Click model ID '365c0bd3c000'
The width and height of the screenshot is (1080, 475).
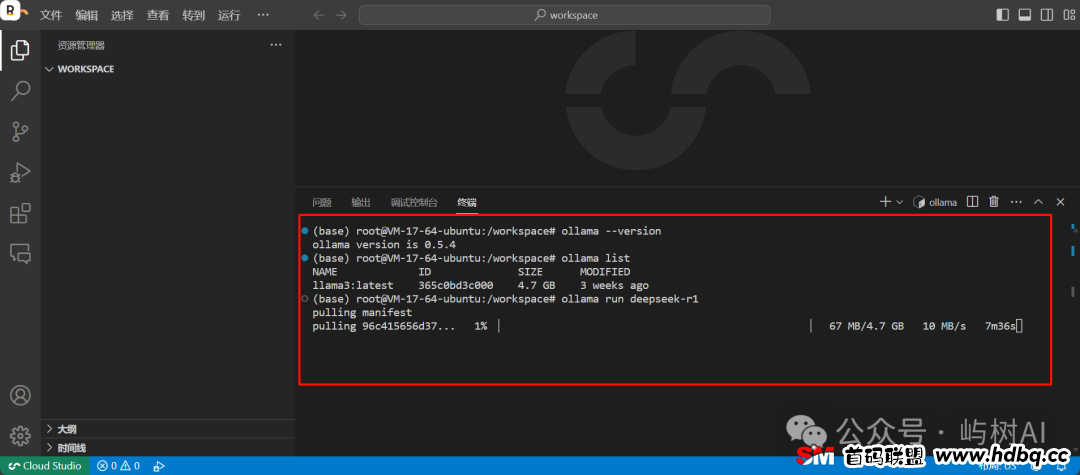pos(455,285)
